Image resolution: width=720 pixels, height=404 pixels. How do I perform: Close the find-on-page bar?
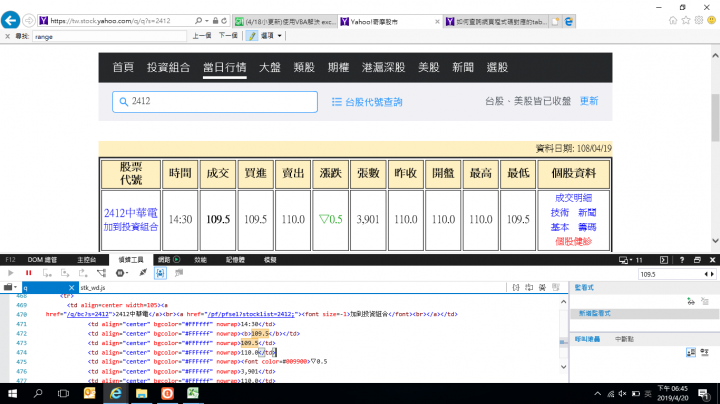pyautogui.click(x=7, y=36)
